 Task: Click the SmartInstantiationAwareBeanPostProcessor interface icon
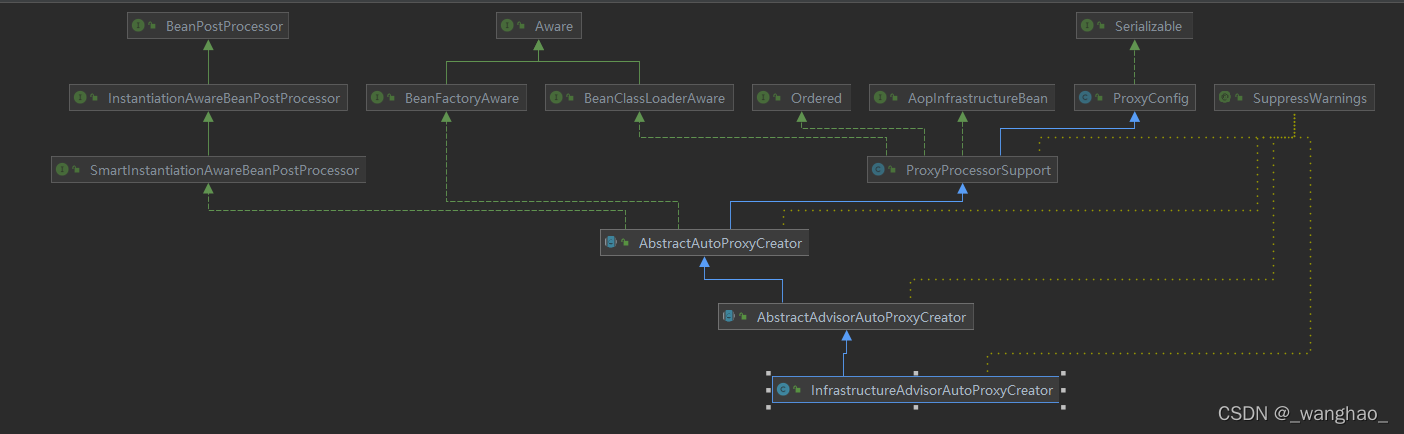coord(63,170)
